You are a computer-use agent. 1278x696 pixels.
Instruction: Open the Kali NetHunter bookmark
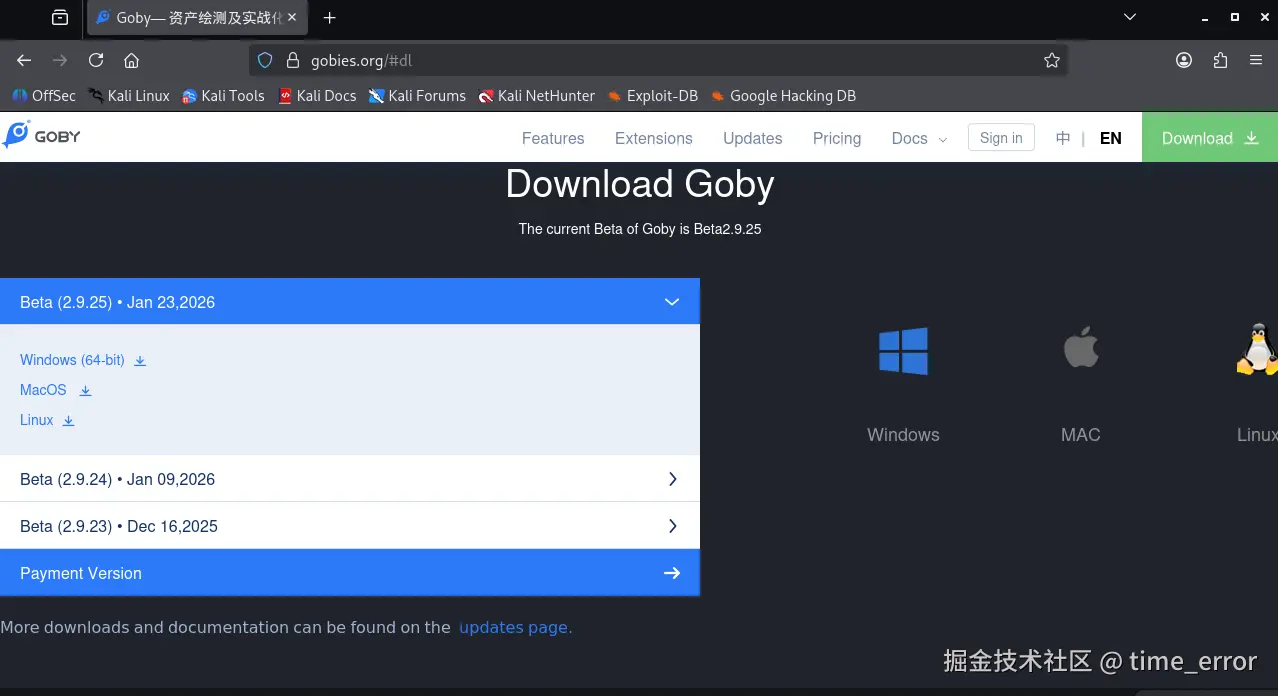point(537,96)
